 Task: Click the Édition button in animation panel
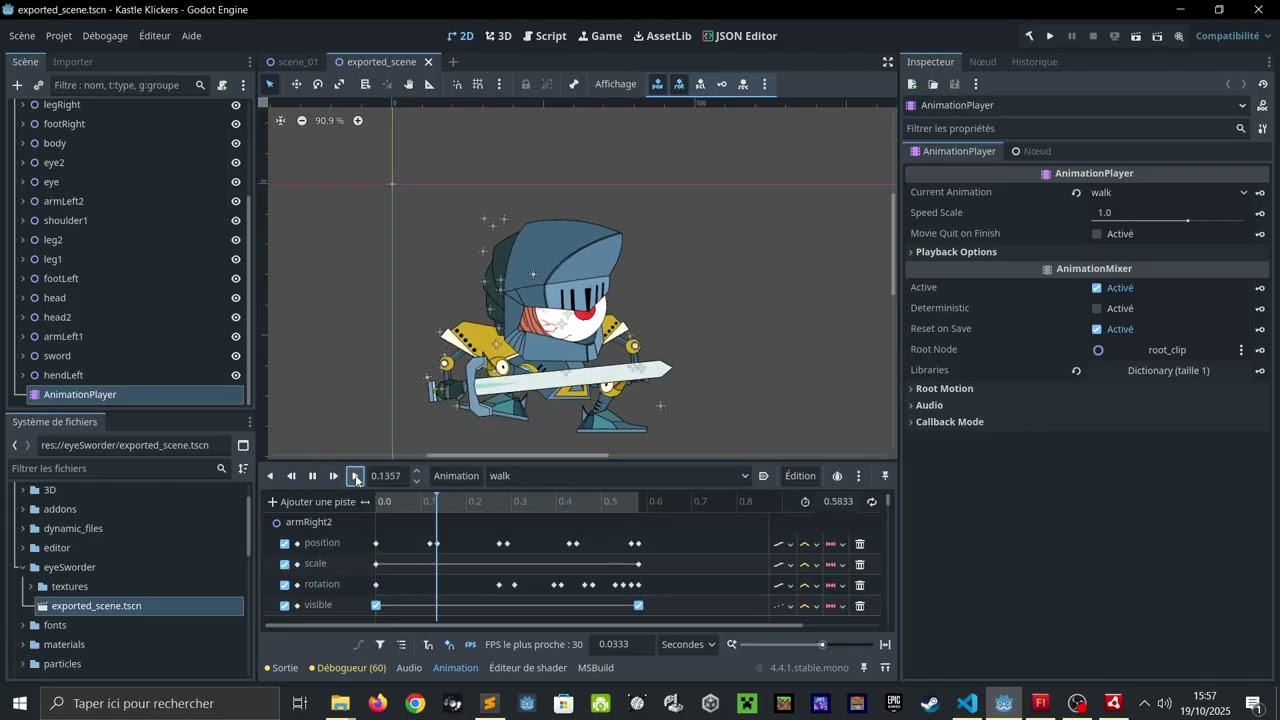pyautogui.click(x=800, y=477)
